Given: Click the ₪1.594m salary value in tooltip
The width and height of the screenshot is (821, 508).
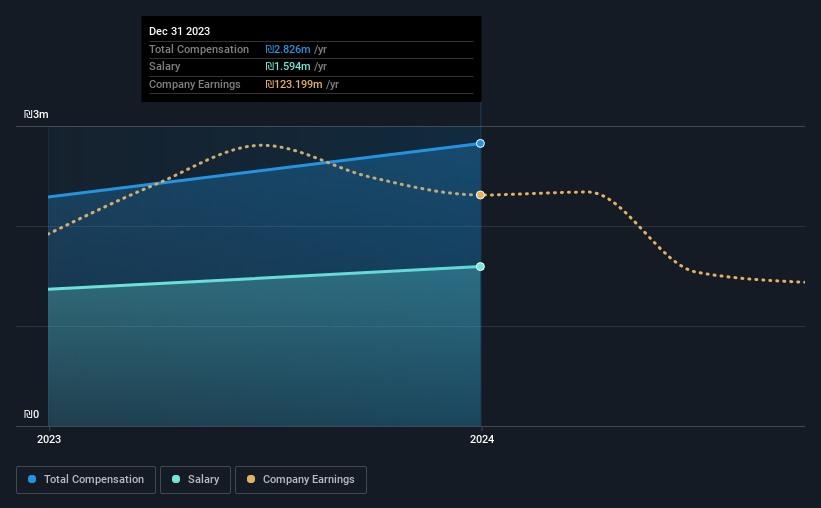Looking at the screenshot, I should [288, 67].
